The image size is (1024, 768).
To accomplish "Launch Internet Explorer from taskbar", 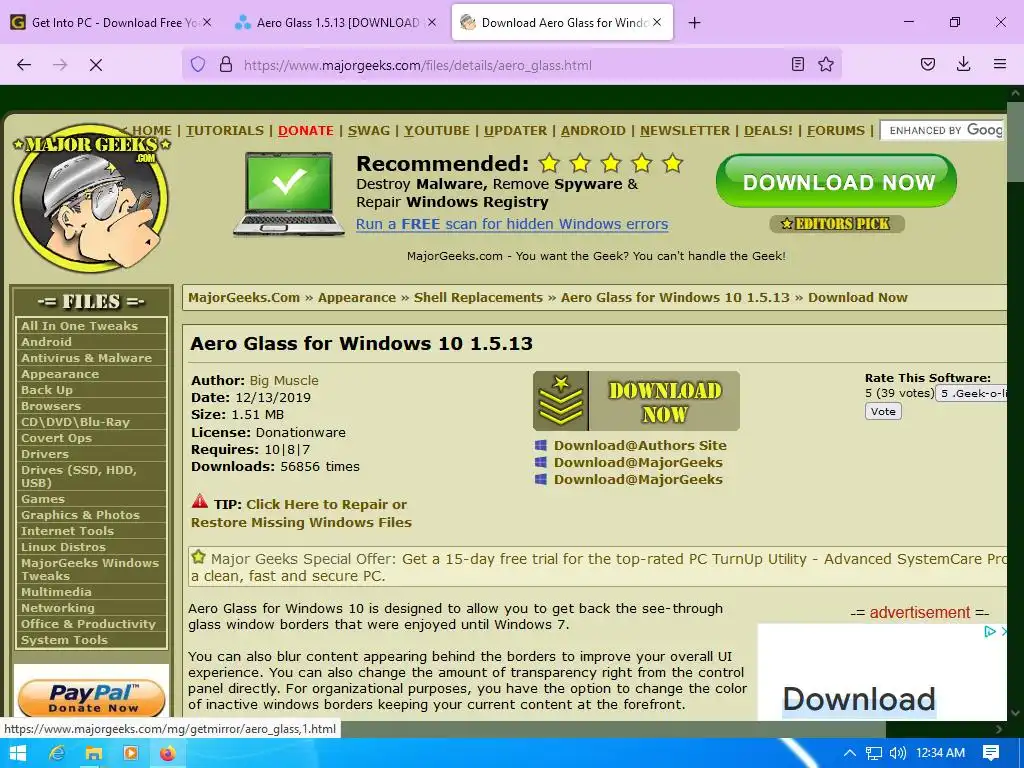I will click(x=57, y=753).
